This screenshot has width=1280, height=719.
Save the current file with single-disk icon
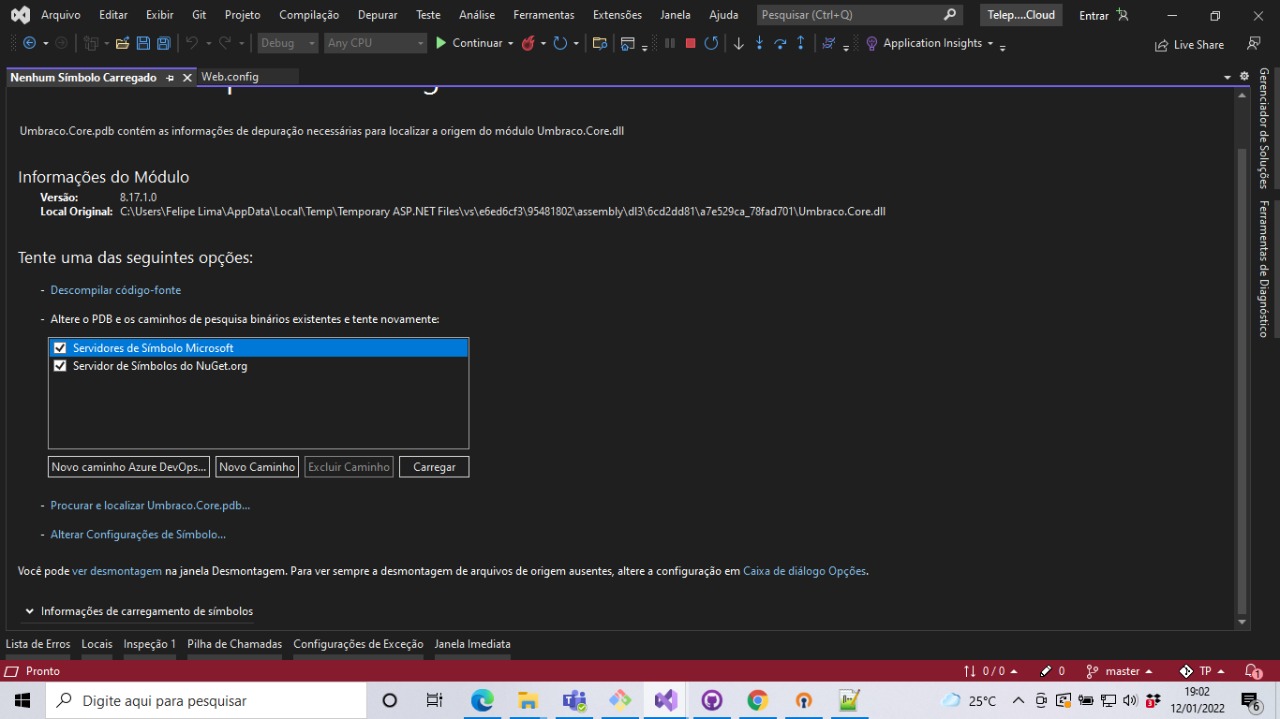(143, 43)
